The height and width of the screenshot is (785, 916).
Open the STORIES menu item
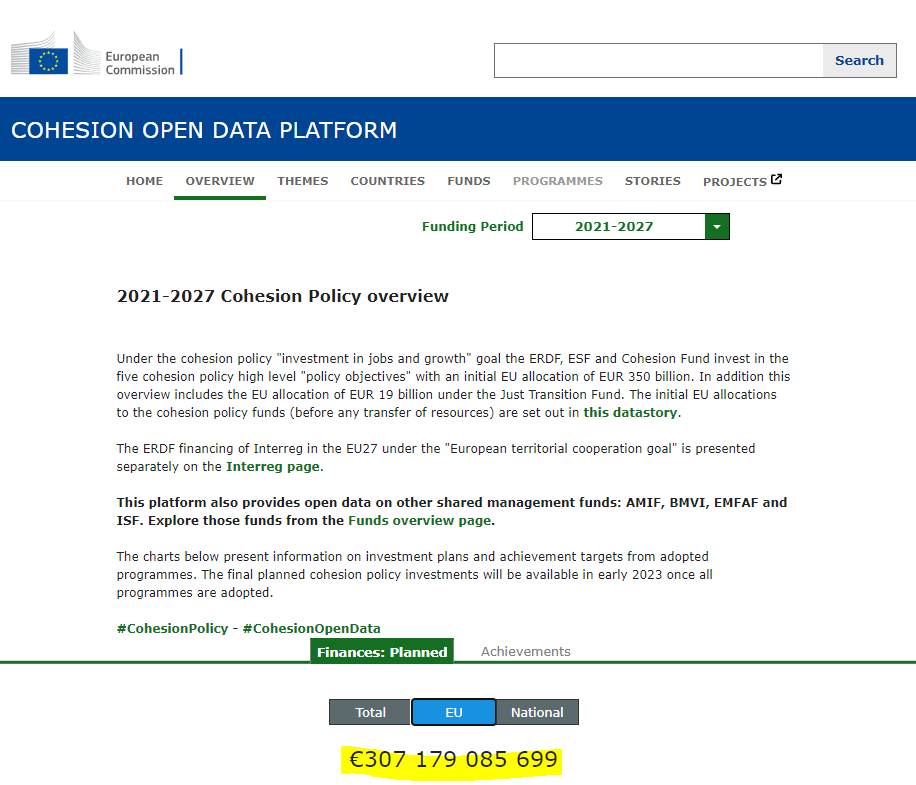point(653,181)
